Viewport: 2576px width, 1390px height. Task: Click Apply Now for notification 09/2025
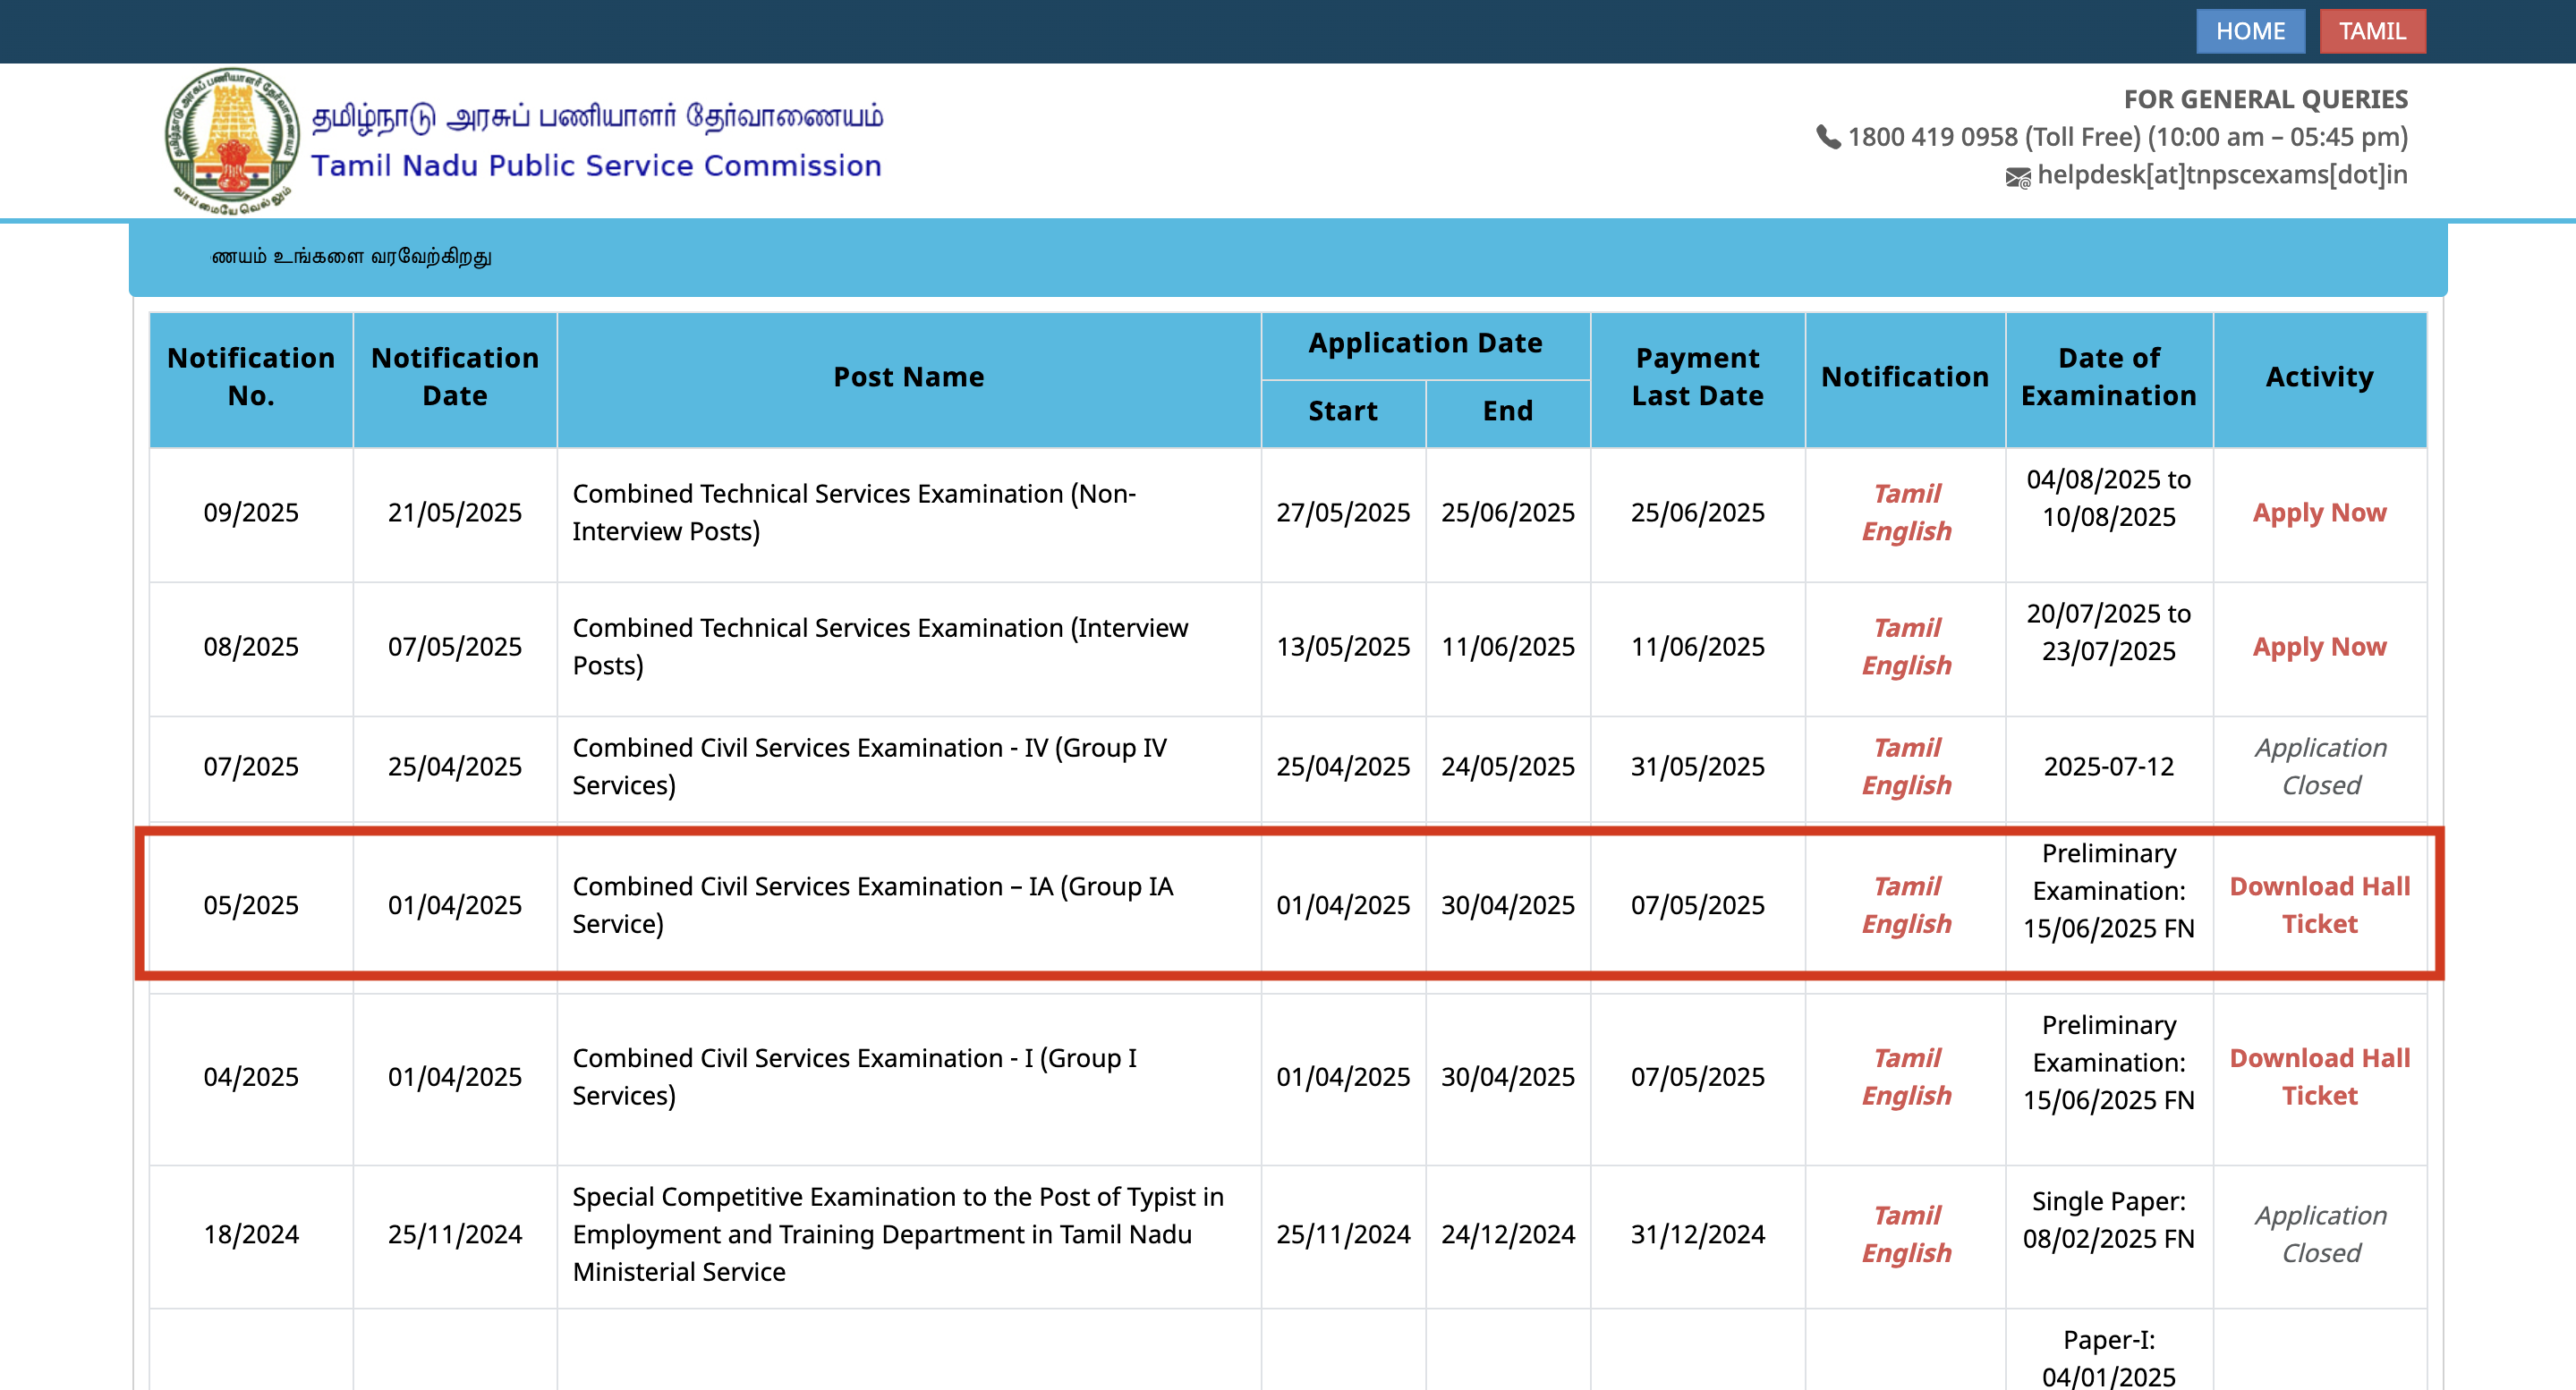(x=2318, y=513)
